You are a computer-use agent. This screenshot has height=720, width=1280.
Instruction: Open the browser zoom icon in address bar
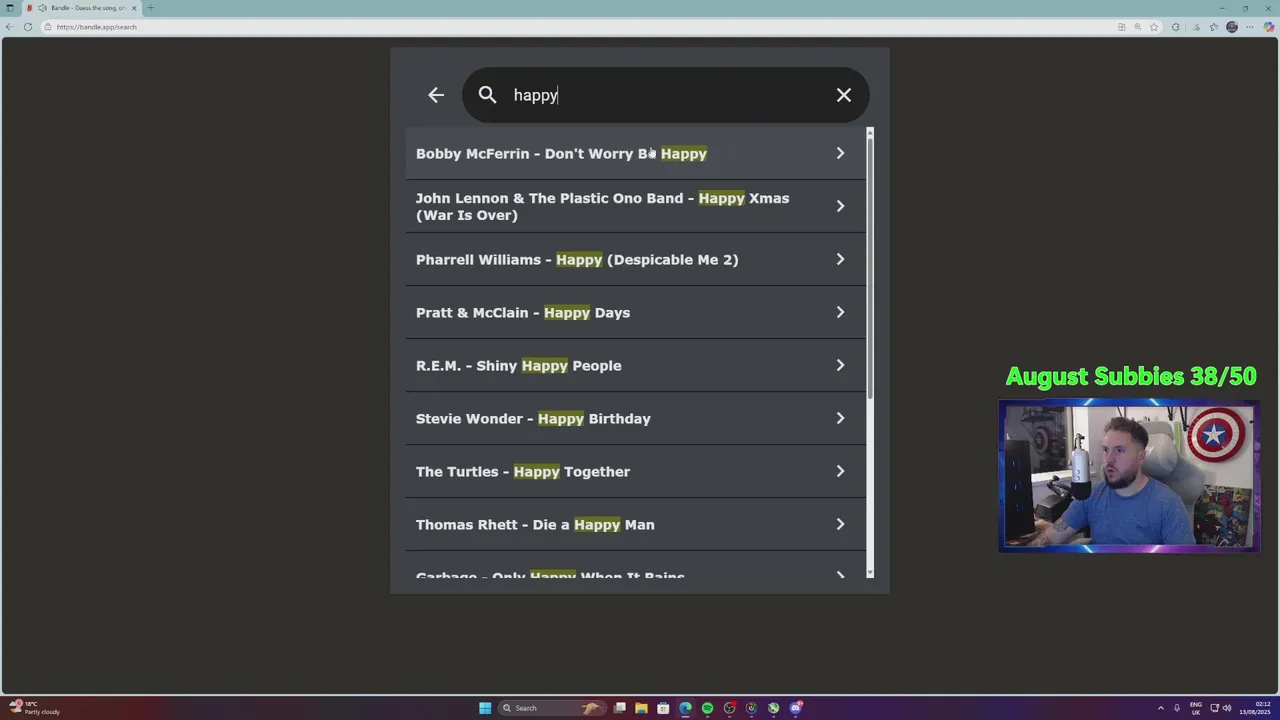point(1138,27)
